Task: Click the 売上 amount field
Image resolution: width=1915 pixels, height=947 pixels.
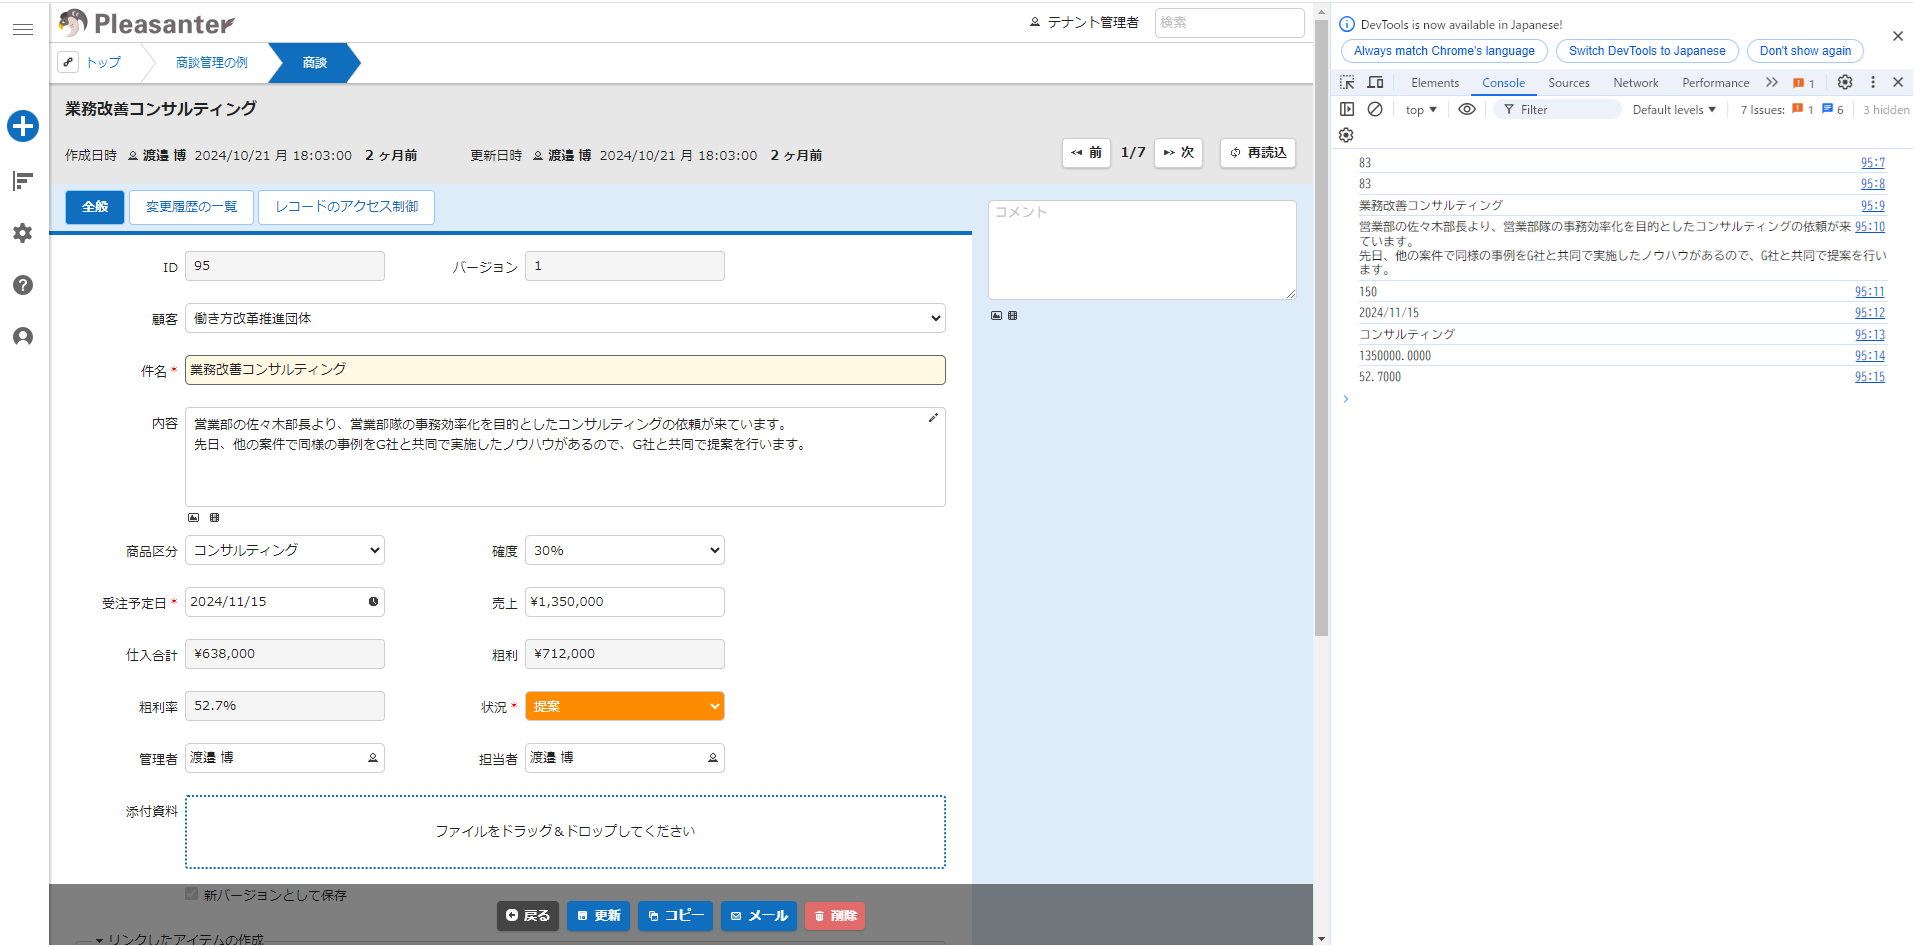Action: (x=625, y=602)
